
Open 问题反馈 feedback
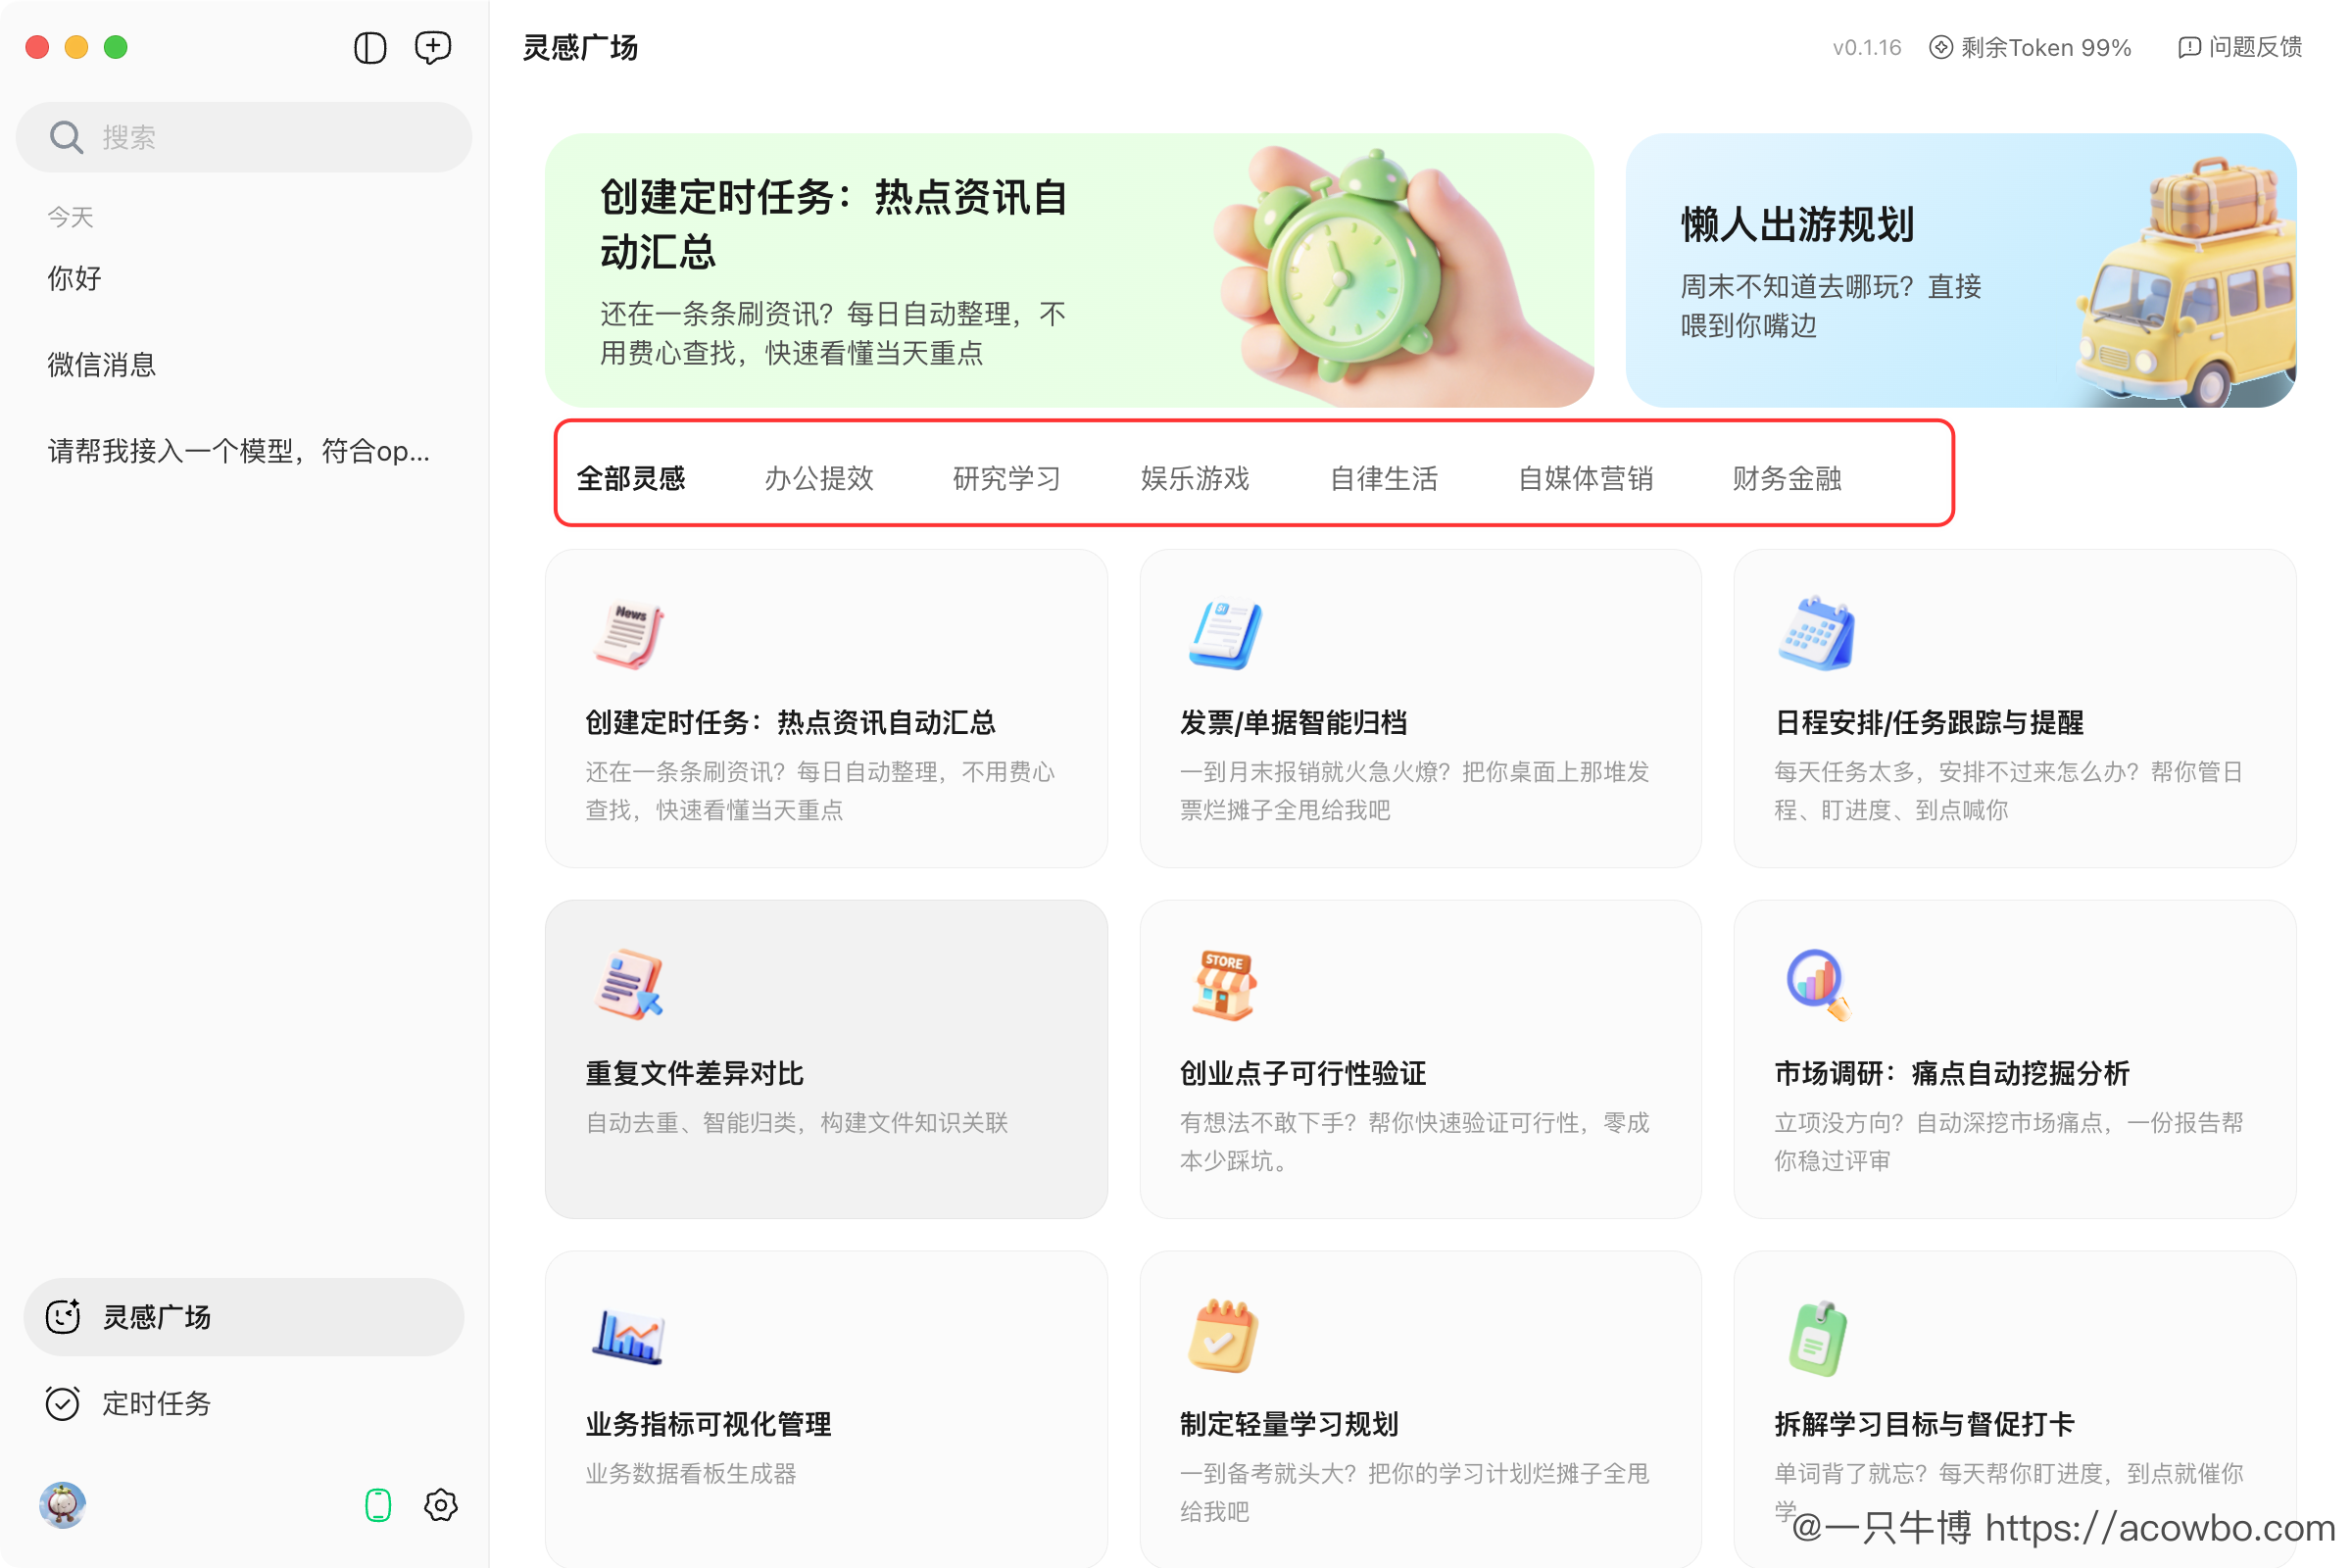pos(2253,47)
